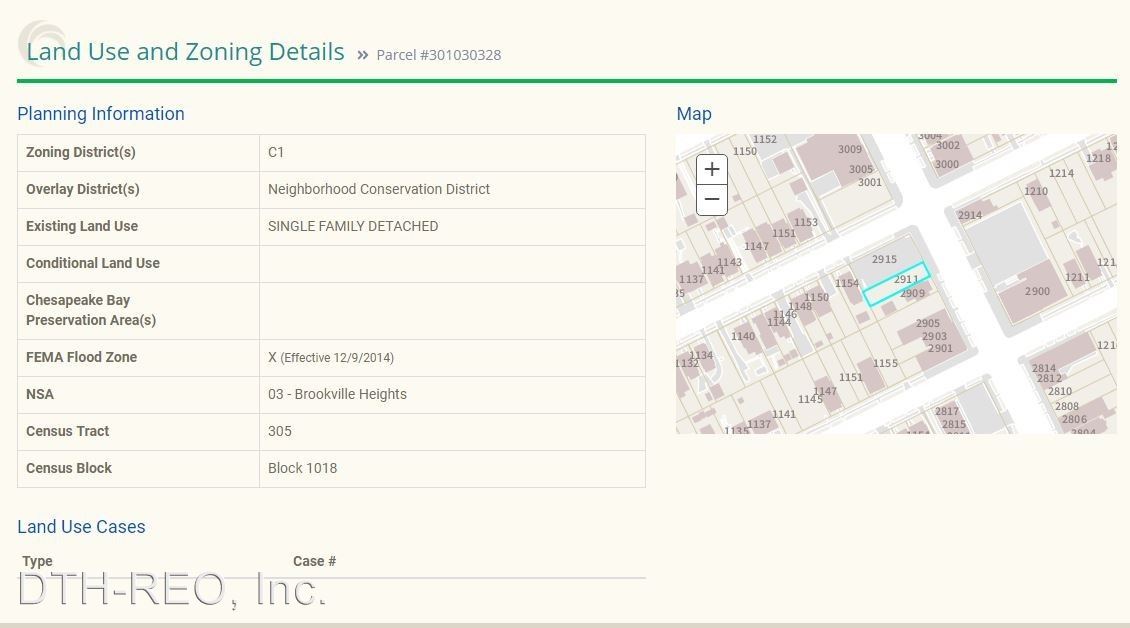This screenshot has width=1130, height=628.
Task: Click the building labeled 2900 on the map
Action: (1037, 291)
